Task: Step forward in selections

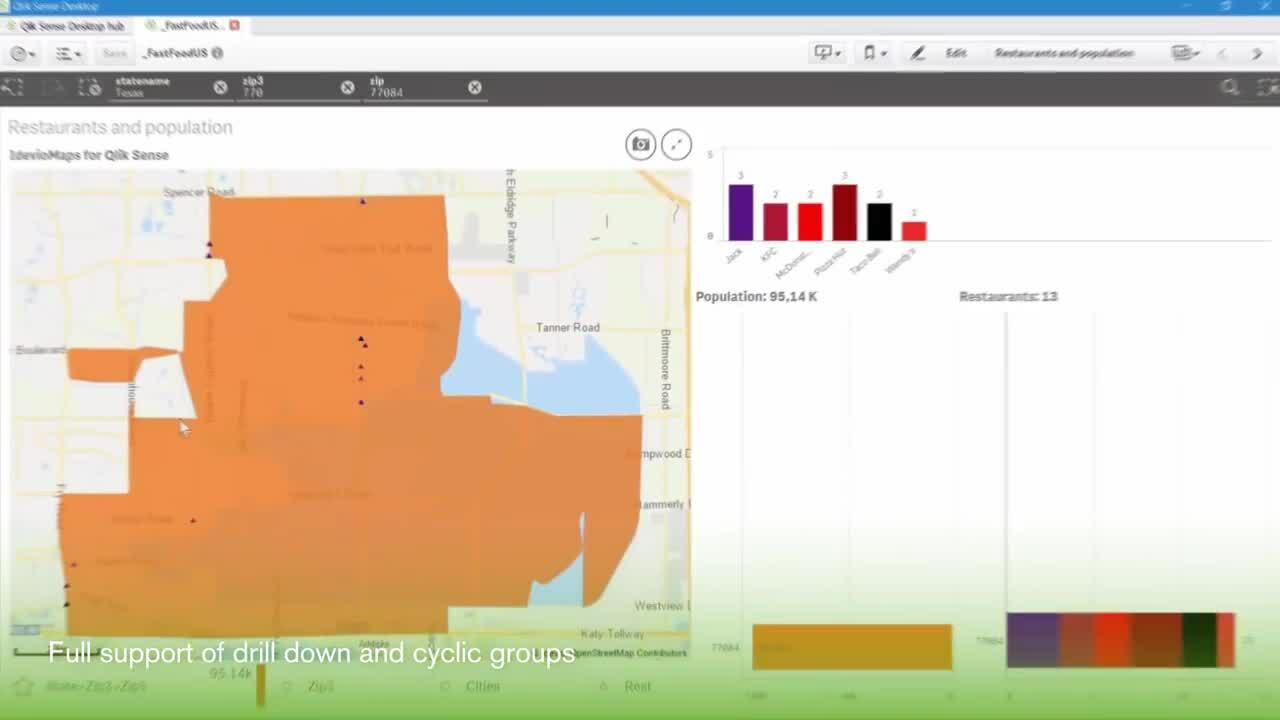Action: tap(52, 87)
